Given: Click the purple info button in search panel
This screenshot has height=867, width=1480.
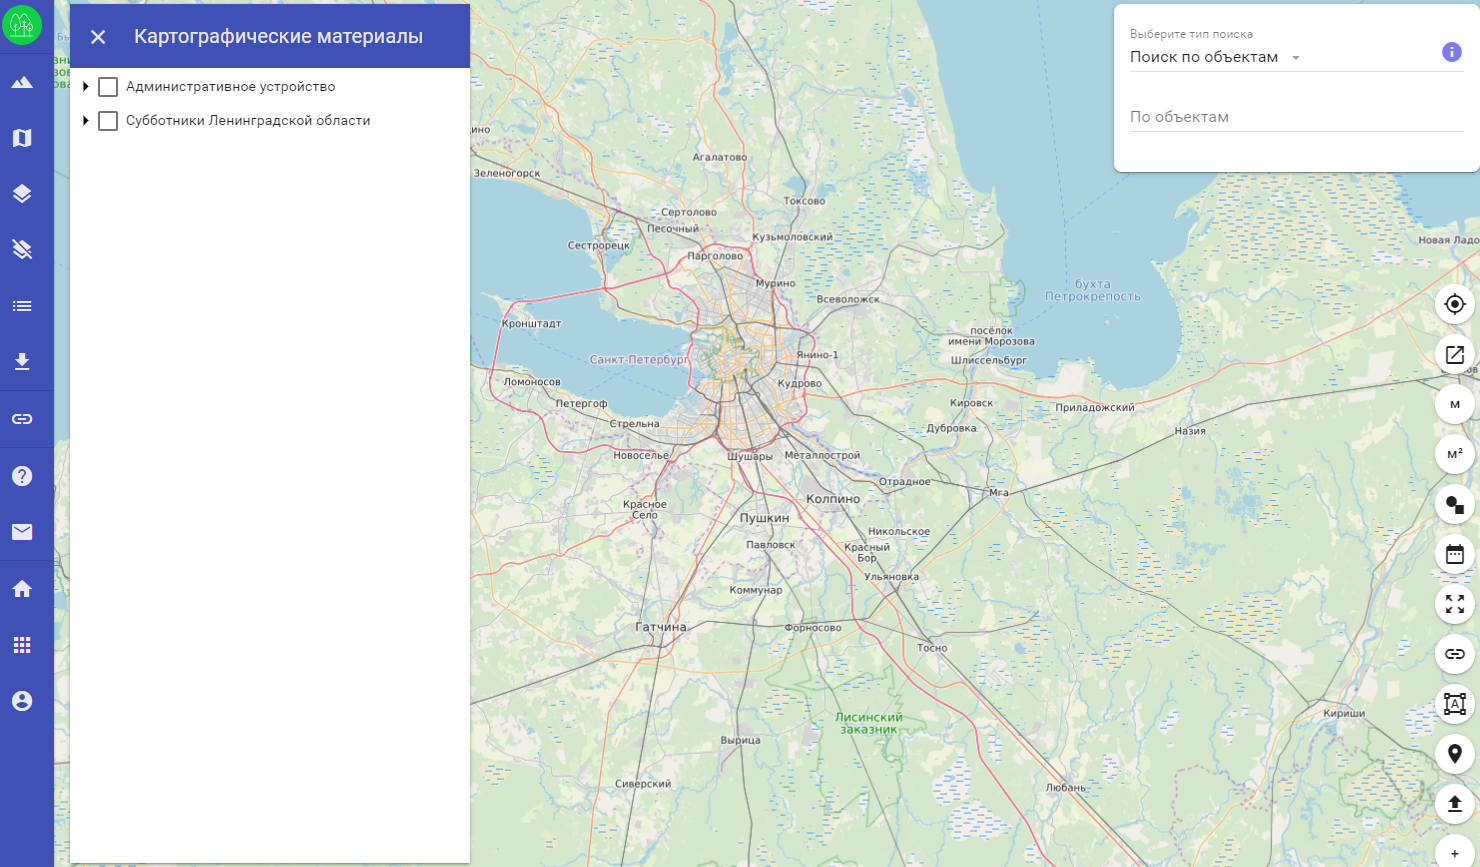Looking at the screenshot, I should click(x=1452, y=53).
